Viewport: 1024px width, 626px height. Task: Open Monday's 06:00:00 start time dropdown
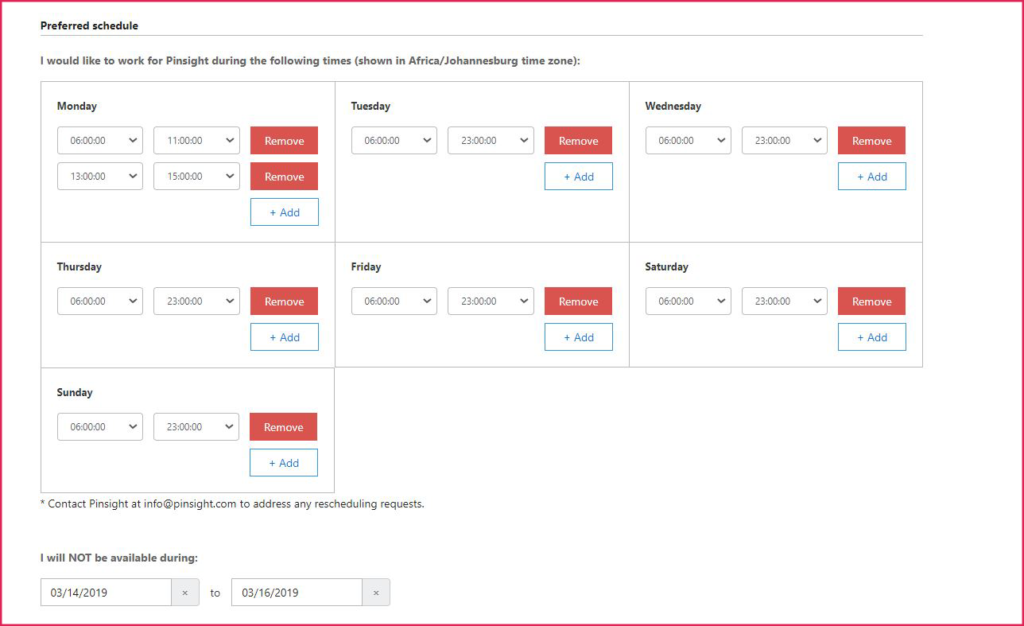click(x=100, y=141)
